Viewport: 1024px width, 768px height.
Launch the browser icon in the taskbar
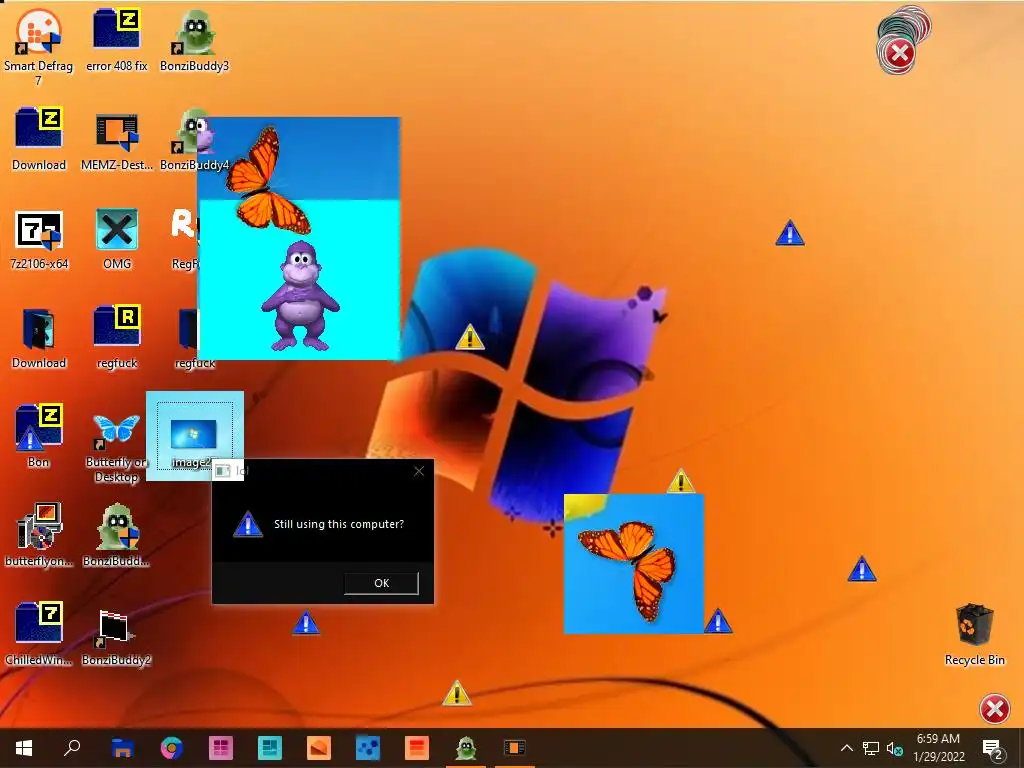(x=172, y=748)
